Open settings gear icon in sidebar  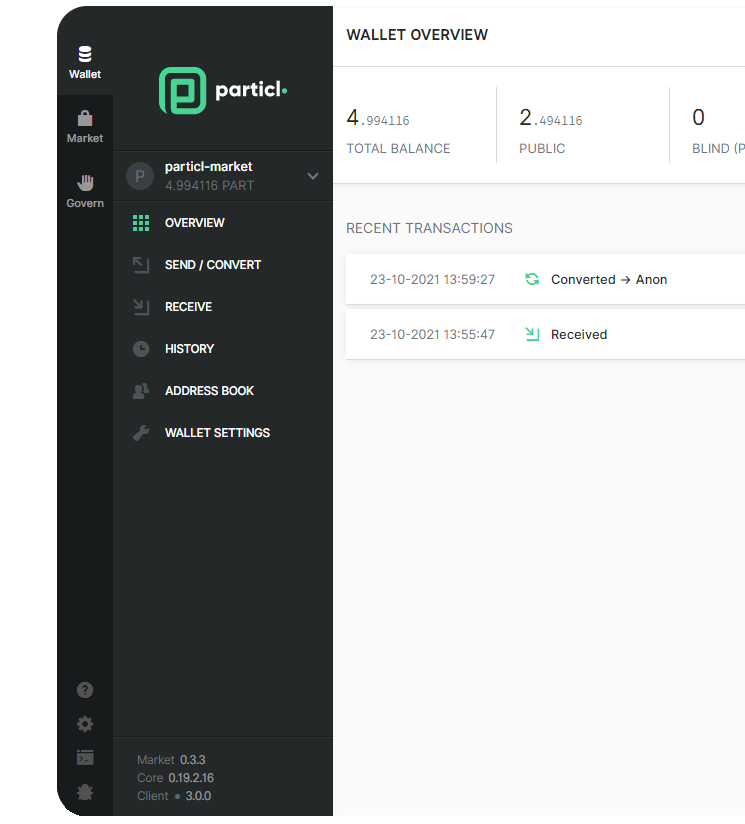(x=85, y=724)
